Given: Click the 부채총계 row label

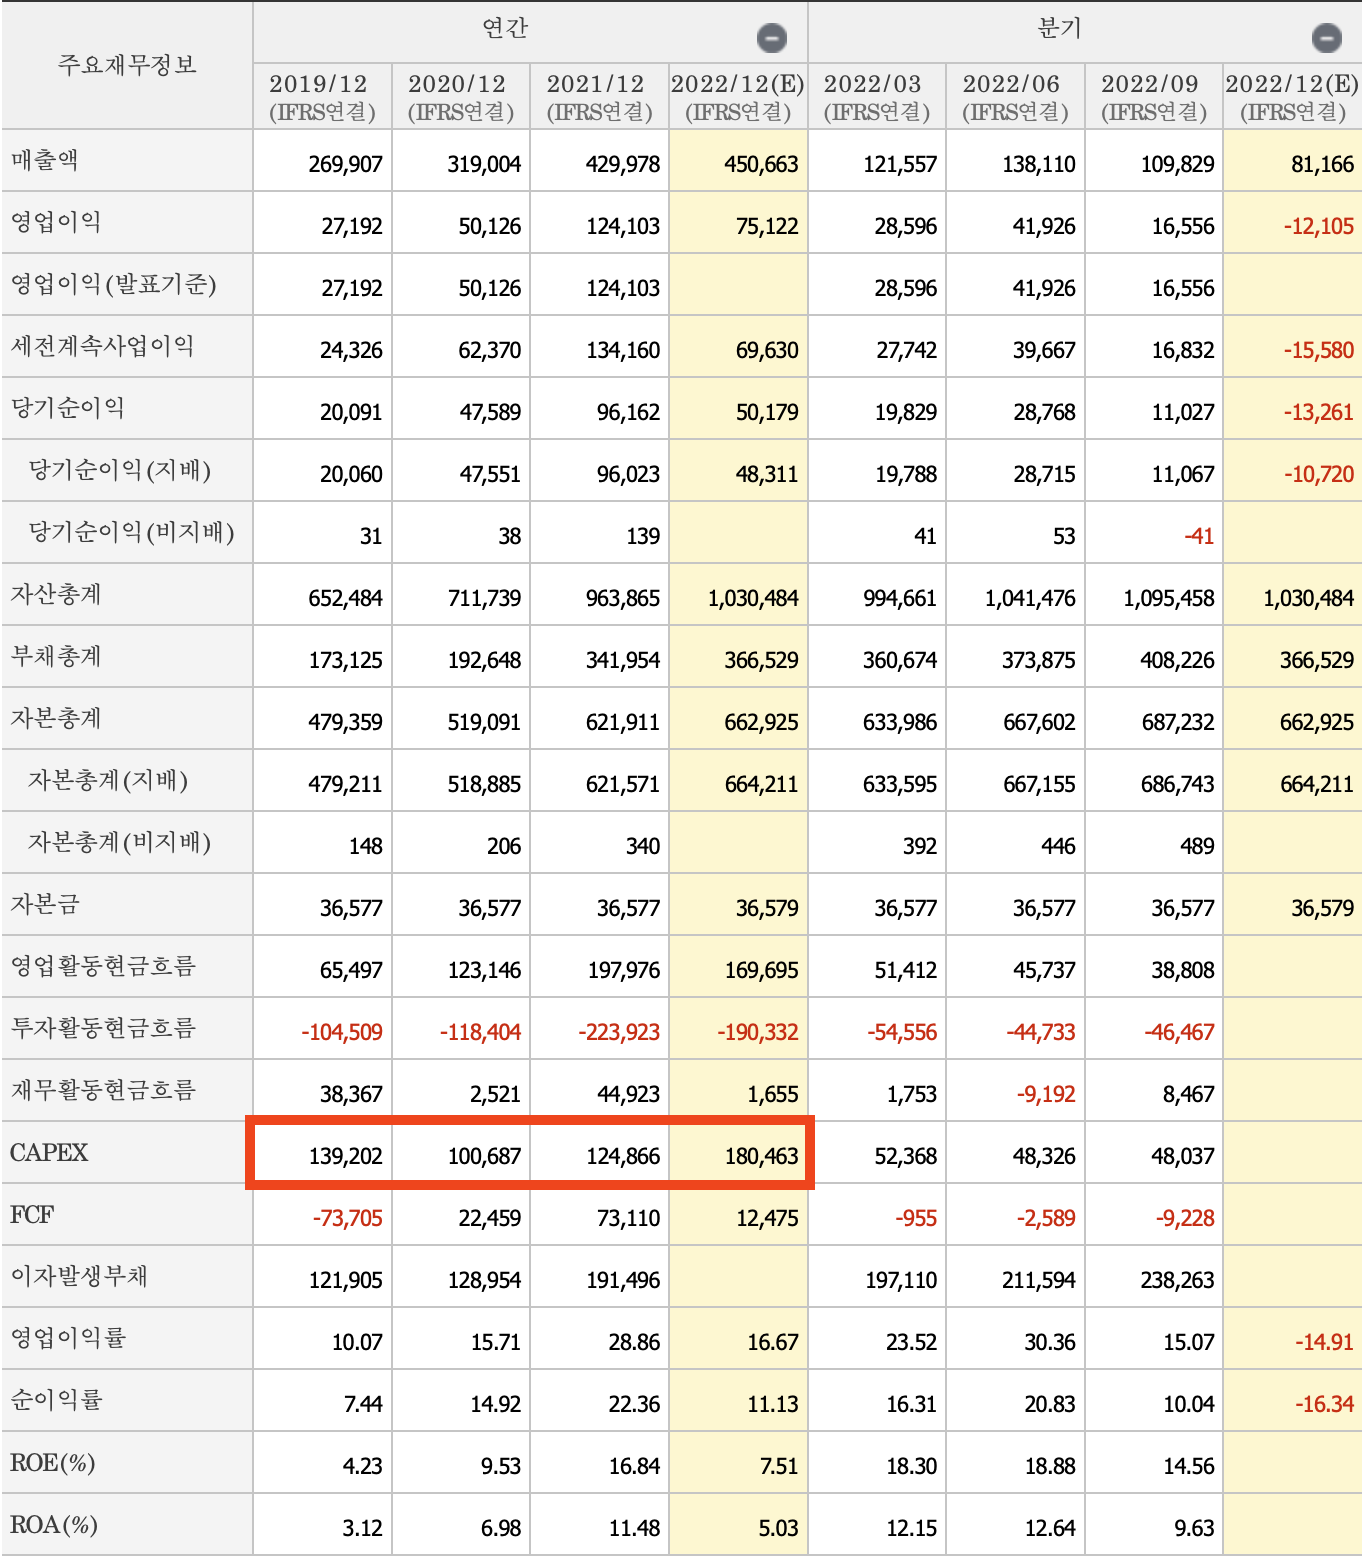Looking at the screenshot, I should tap(56, 656).
